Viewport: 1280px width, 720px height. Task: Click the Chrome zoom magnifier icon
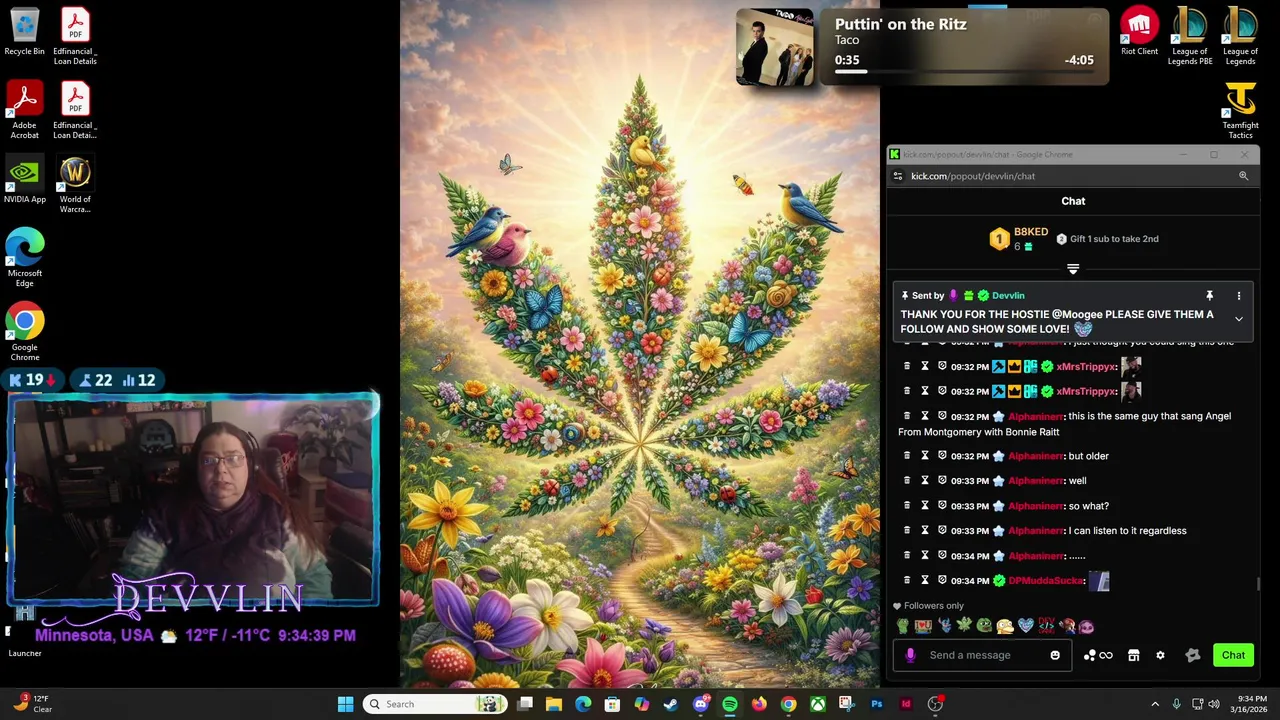(1243, 176)
